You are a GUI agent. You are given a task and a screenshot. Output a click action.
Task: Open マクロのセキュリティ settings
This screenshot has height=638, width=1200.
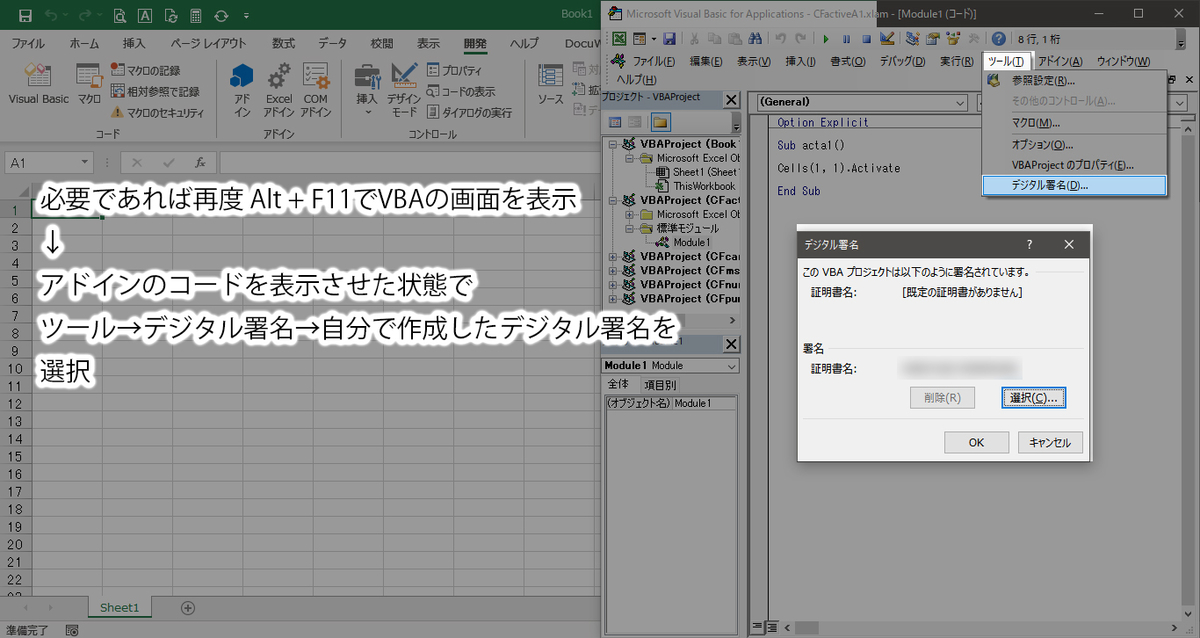click(x=157, y=113)
